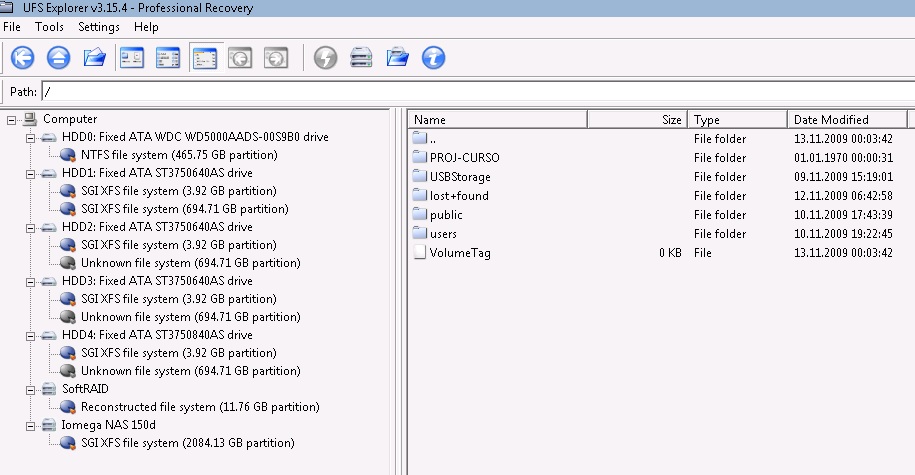Click the VolumeTag size 0 KB cell
The height and width of the screenshot is (475, 915).
tap(670, 253)
